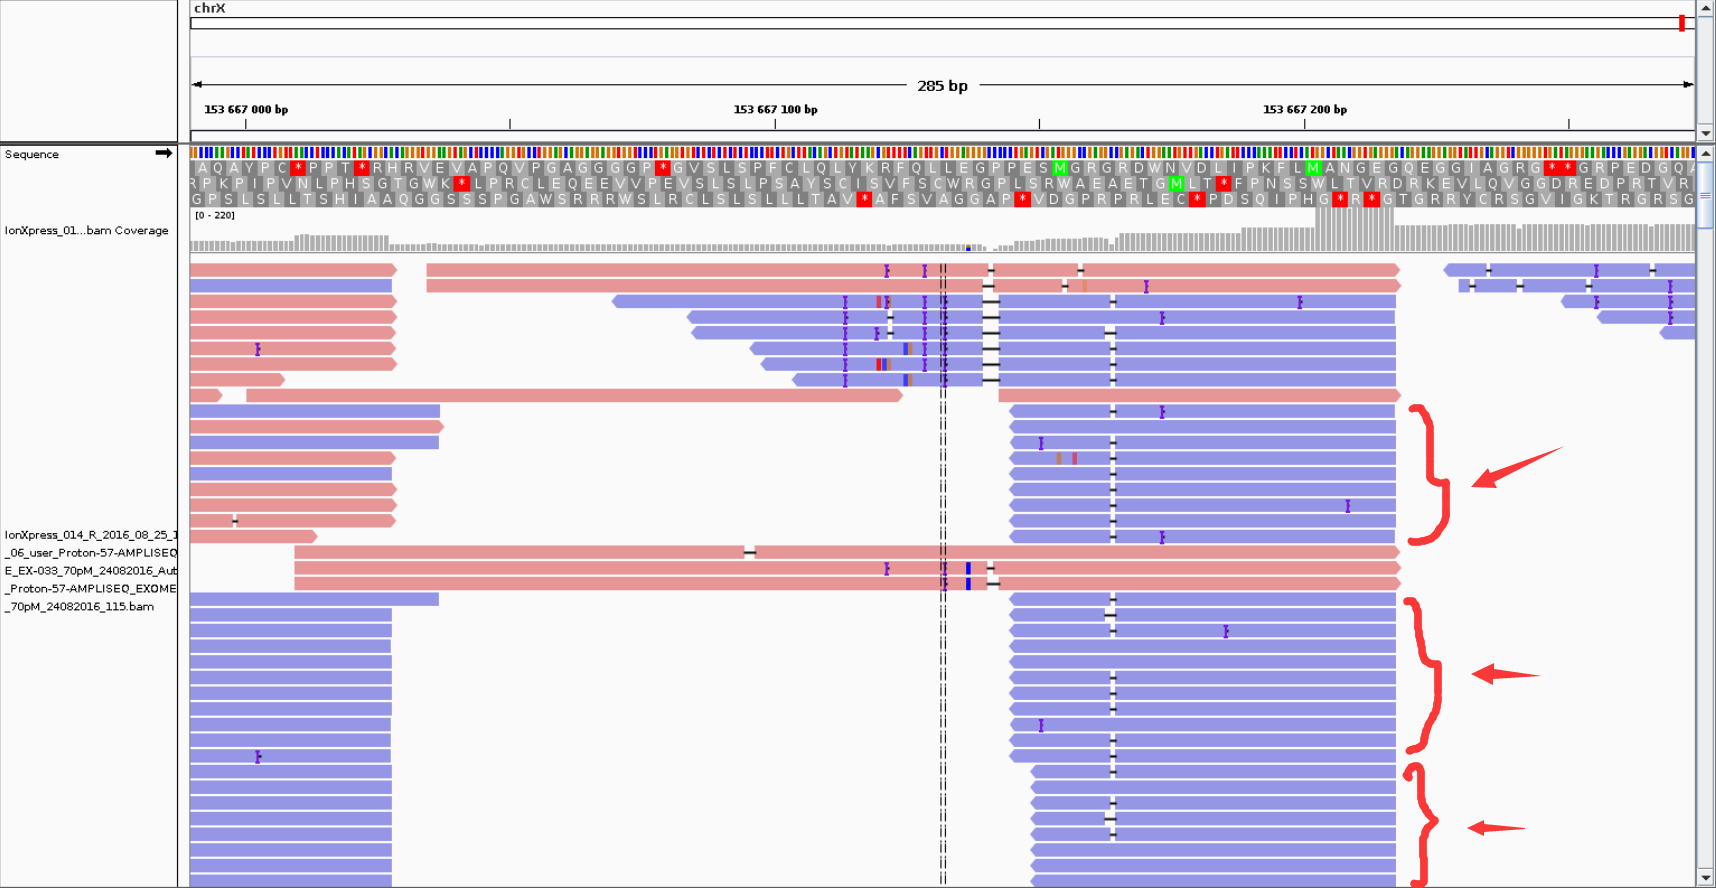Flip the Sequence track strand arrow
The image size is (1716, 888).
click(x=164, y=153)
